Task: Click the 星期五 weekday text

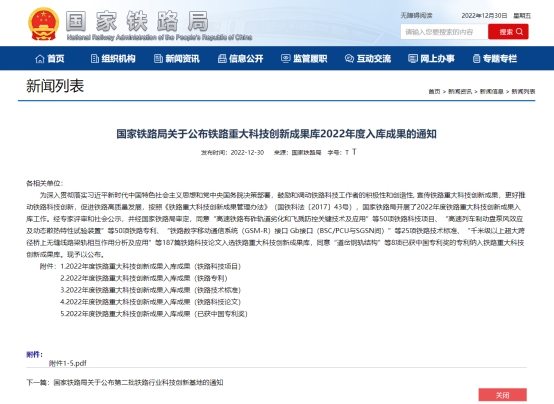Action: 522,16
